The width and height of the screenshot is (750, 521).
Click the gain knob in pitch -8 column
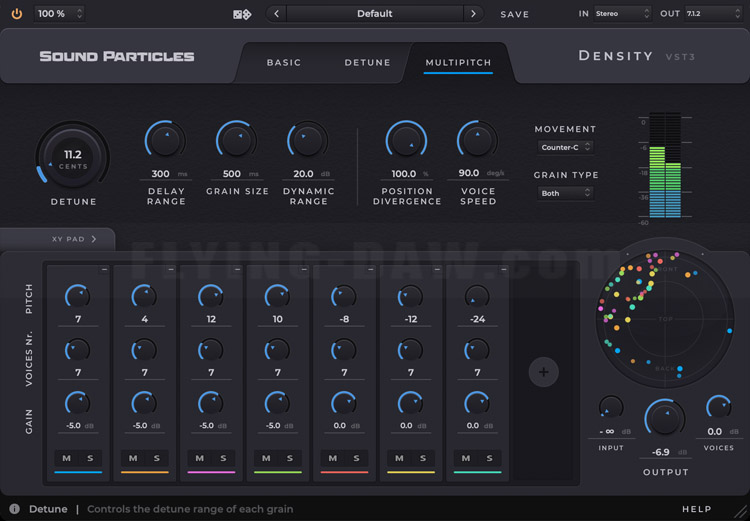click(344, 403)
